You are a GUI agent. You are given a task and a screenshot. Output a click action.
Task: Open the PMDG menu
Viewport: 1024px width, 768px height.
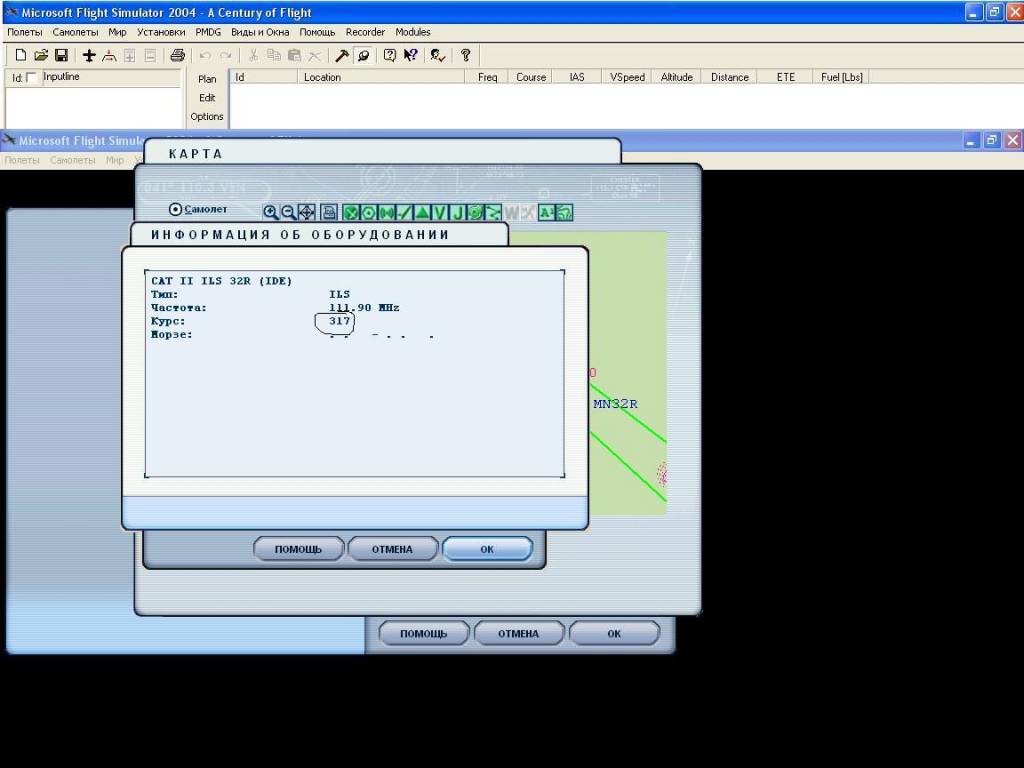coord(208,32)
